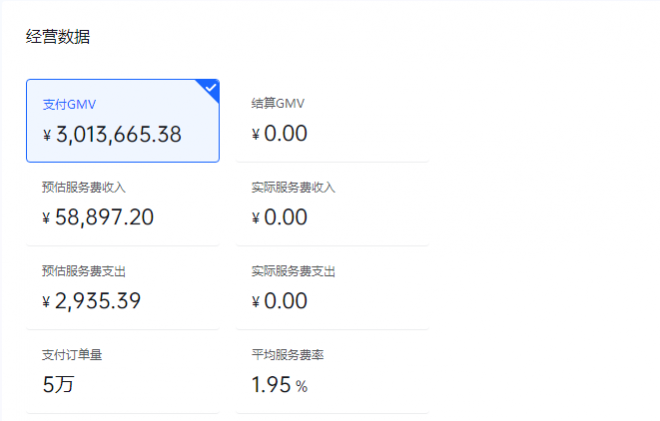
Task: Click the 平均服务费率 label text
Action: 287,355
